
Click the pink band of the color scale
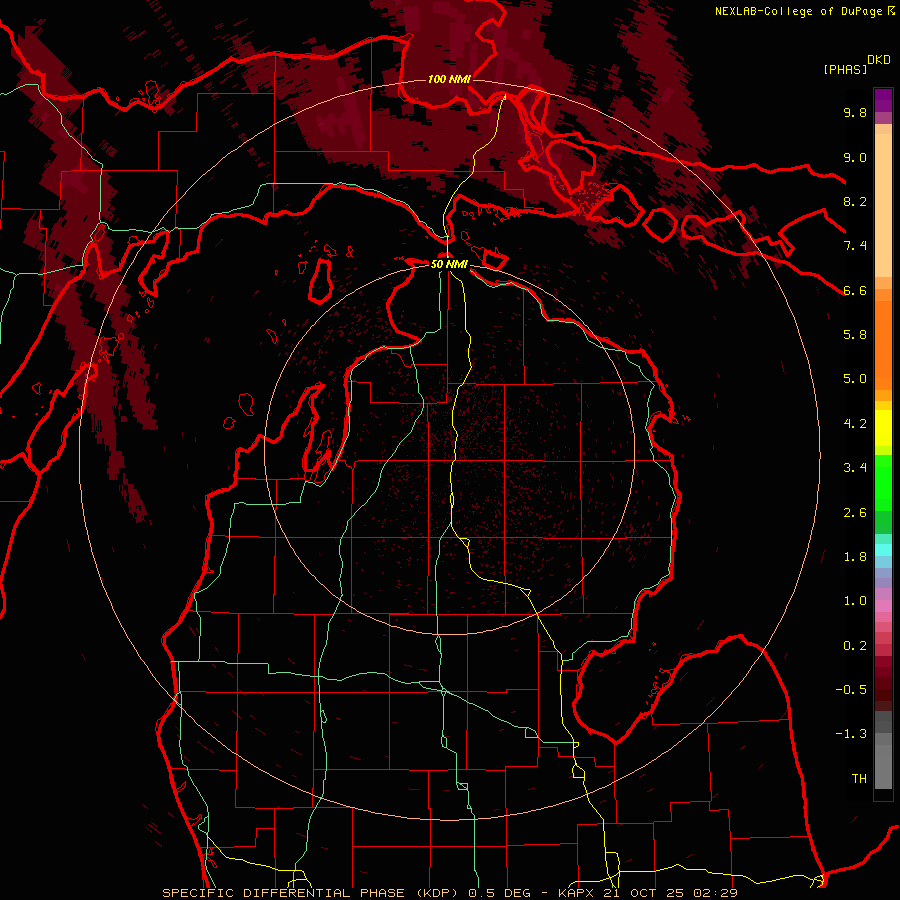point(883,606)
